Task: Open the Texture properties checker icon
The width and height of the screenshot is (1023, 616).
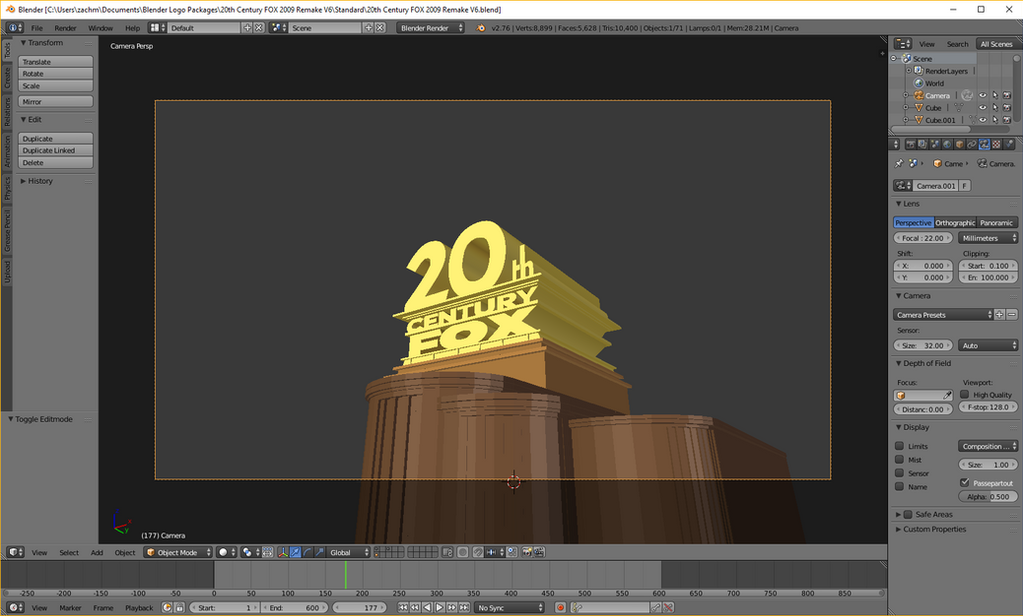Action: coord(996,144)
